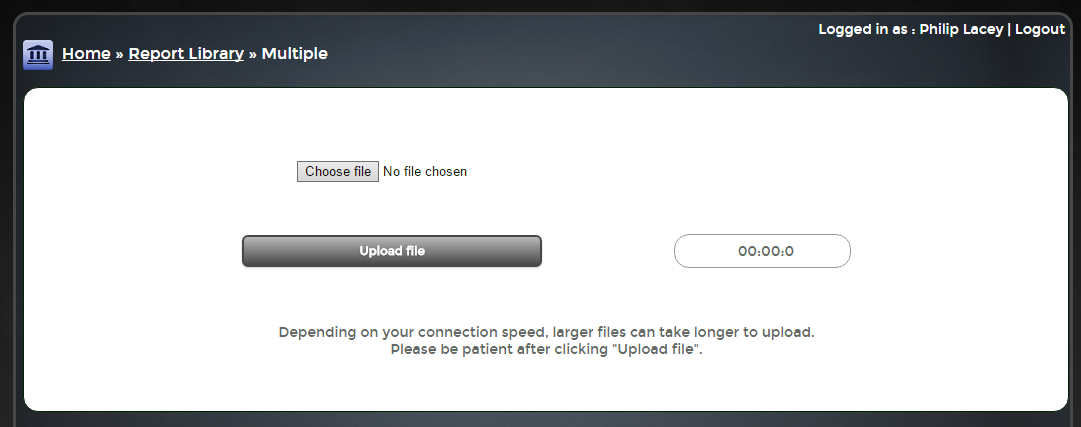Open the Report Library breadcrumb link
This screenshot has height=427, width=1081.
[186, 54]
